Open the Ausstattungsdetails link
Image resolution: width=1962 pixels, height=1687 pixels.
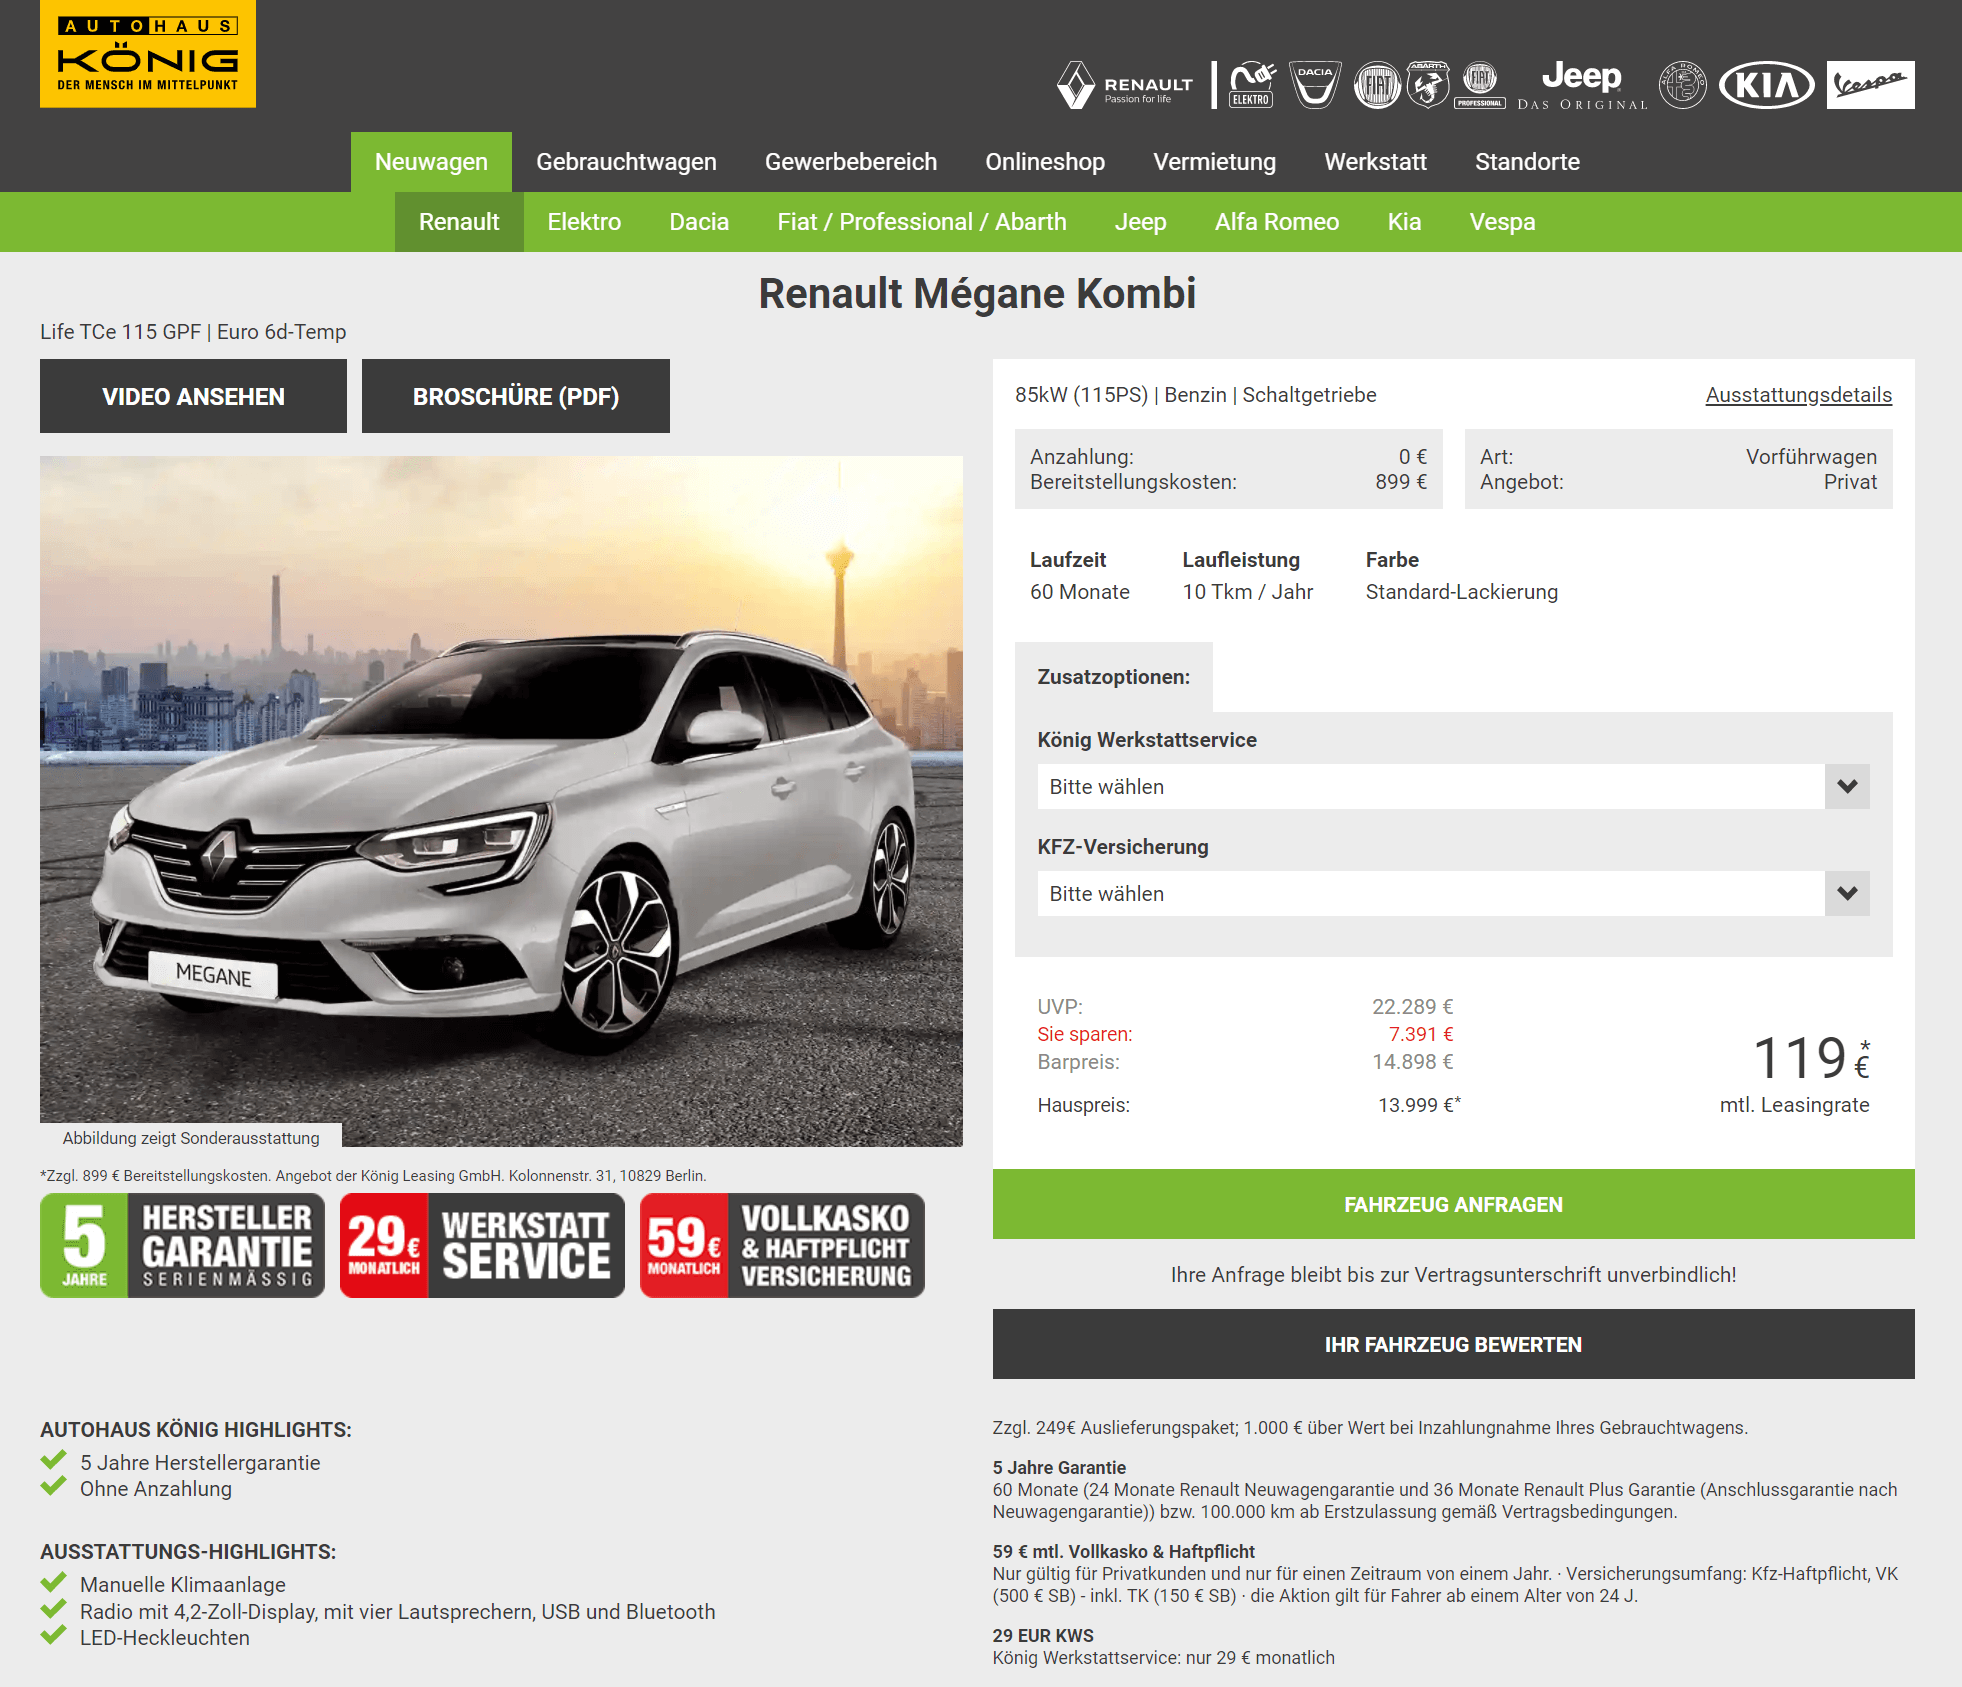point(1798,395)
